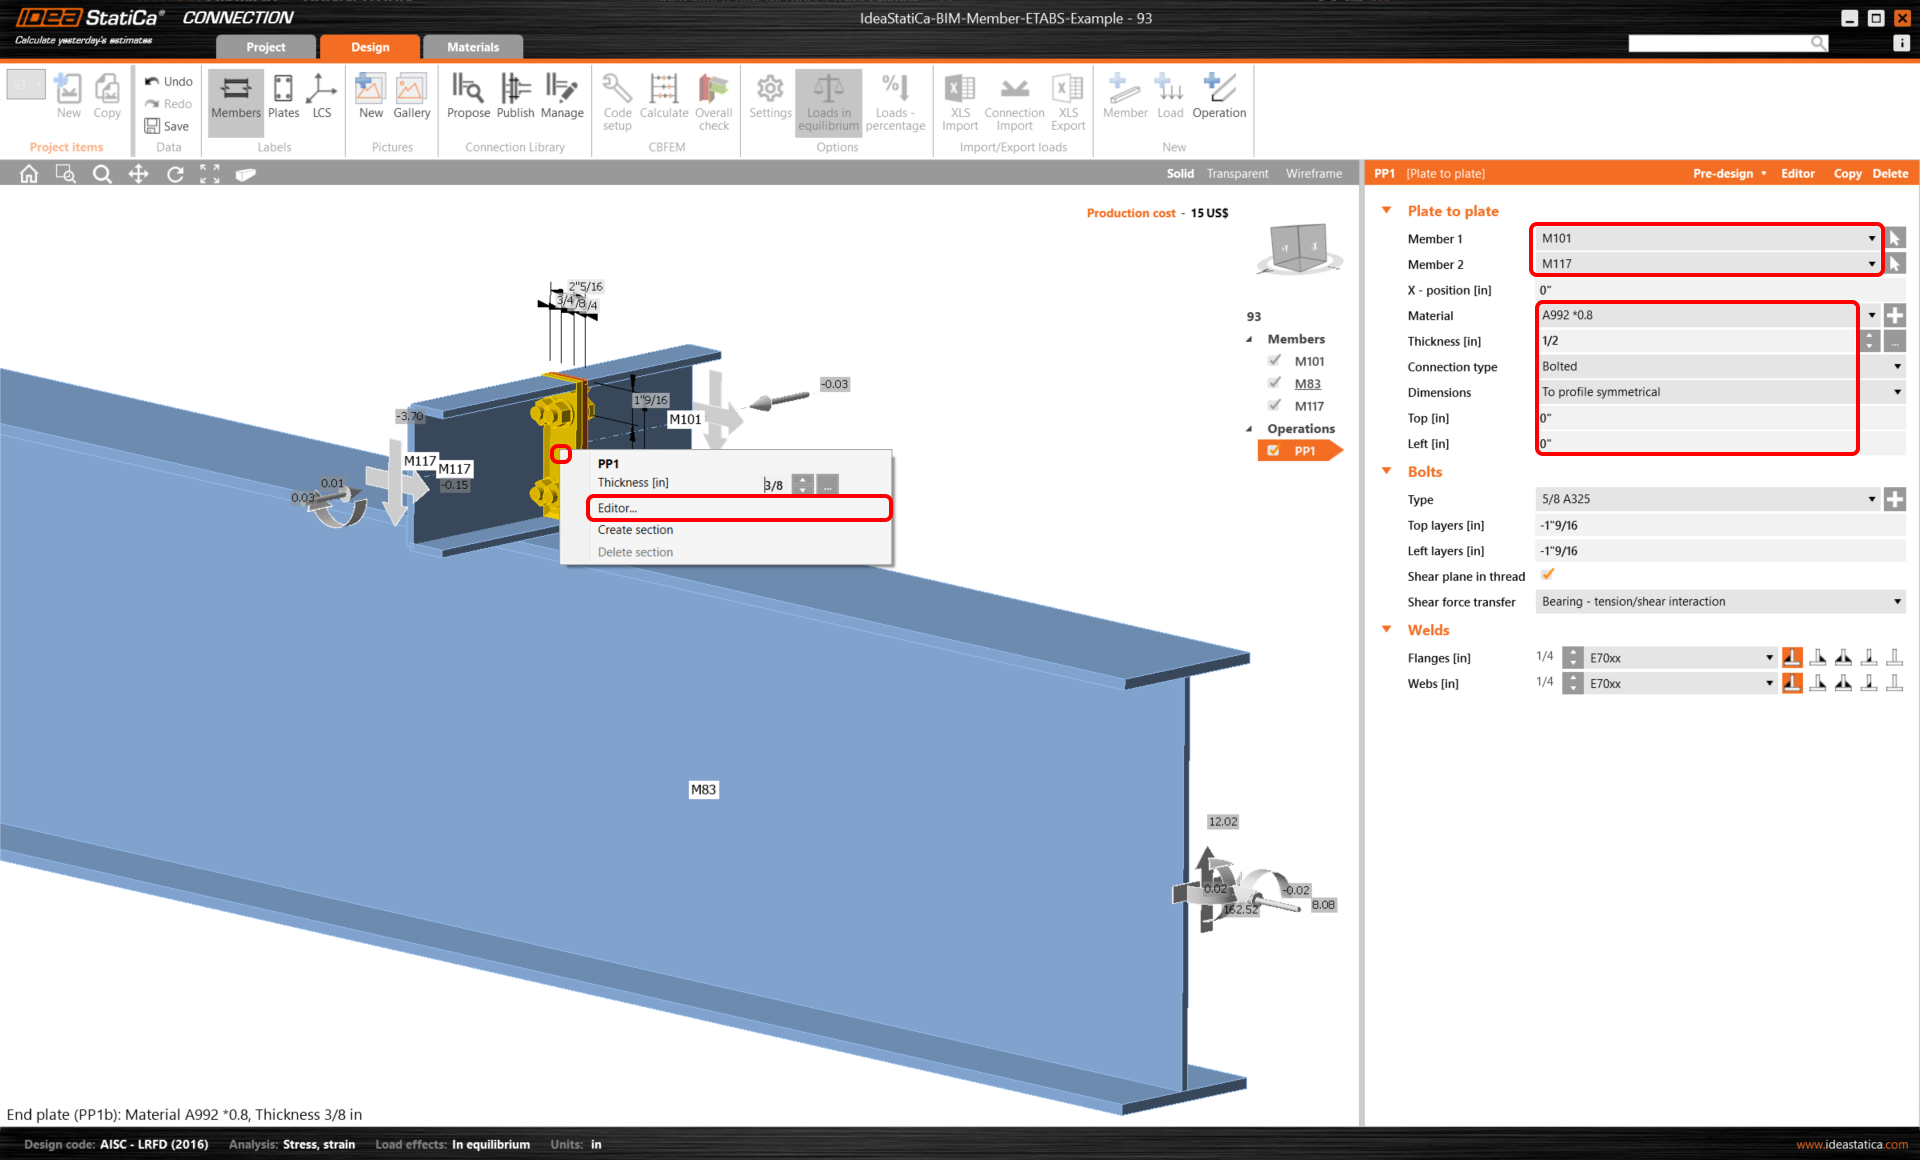Collapse the Bolts section

pyautogui.click(x=1387, y=471)
